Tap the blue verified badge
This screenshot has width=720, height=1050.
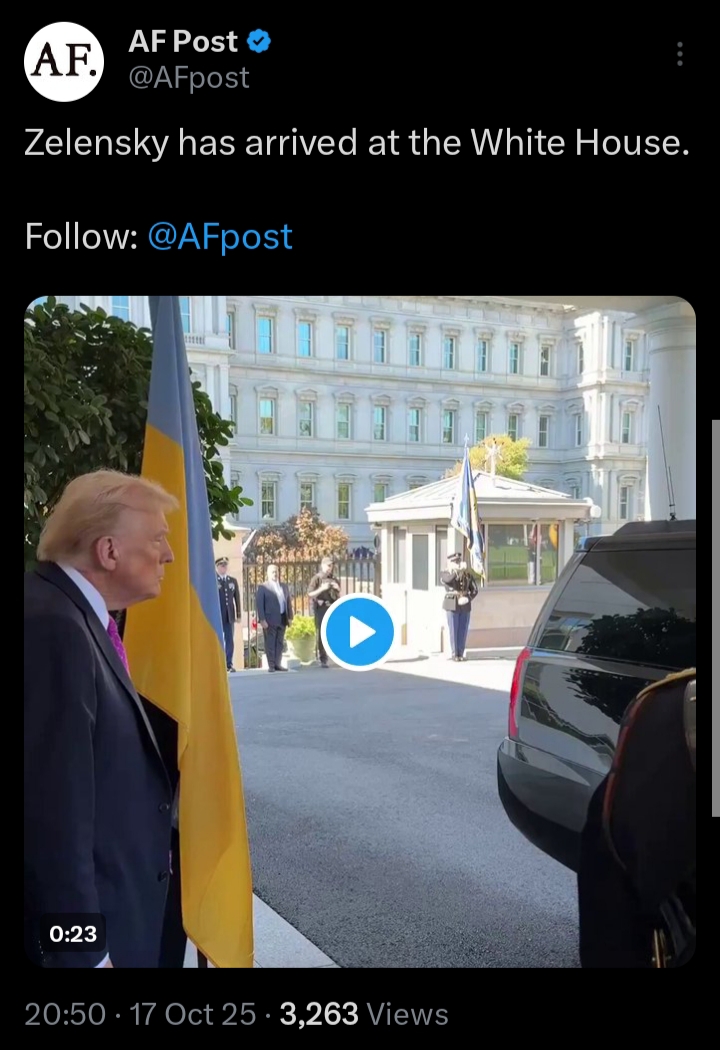259,42
